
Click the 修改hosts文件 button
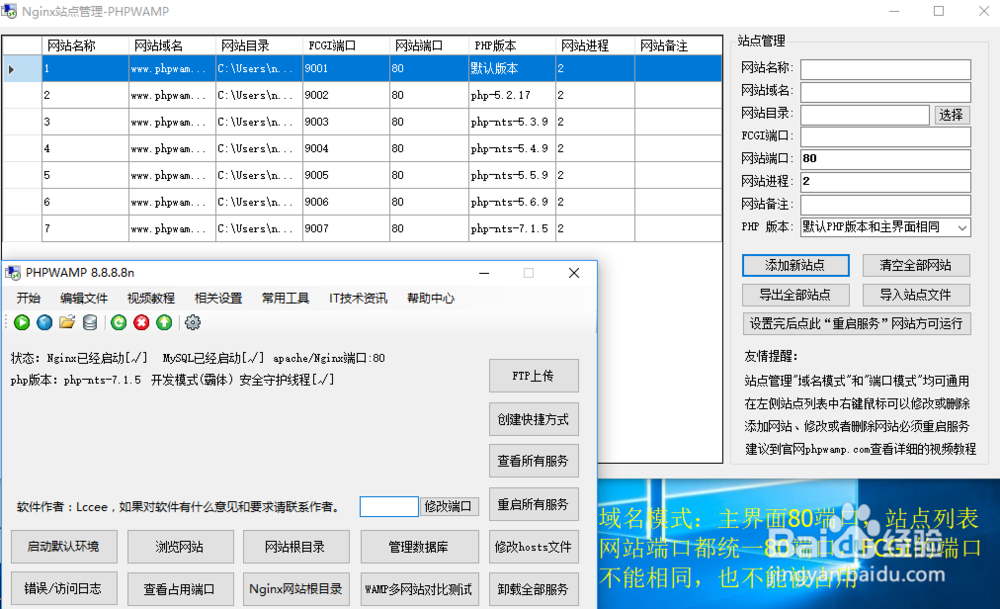(x=533, y=547)
